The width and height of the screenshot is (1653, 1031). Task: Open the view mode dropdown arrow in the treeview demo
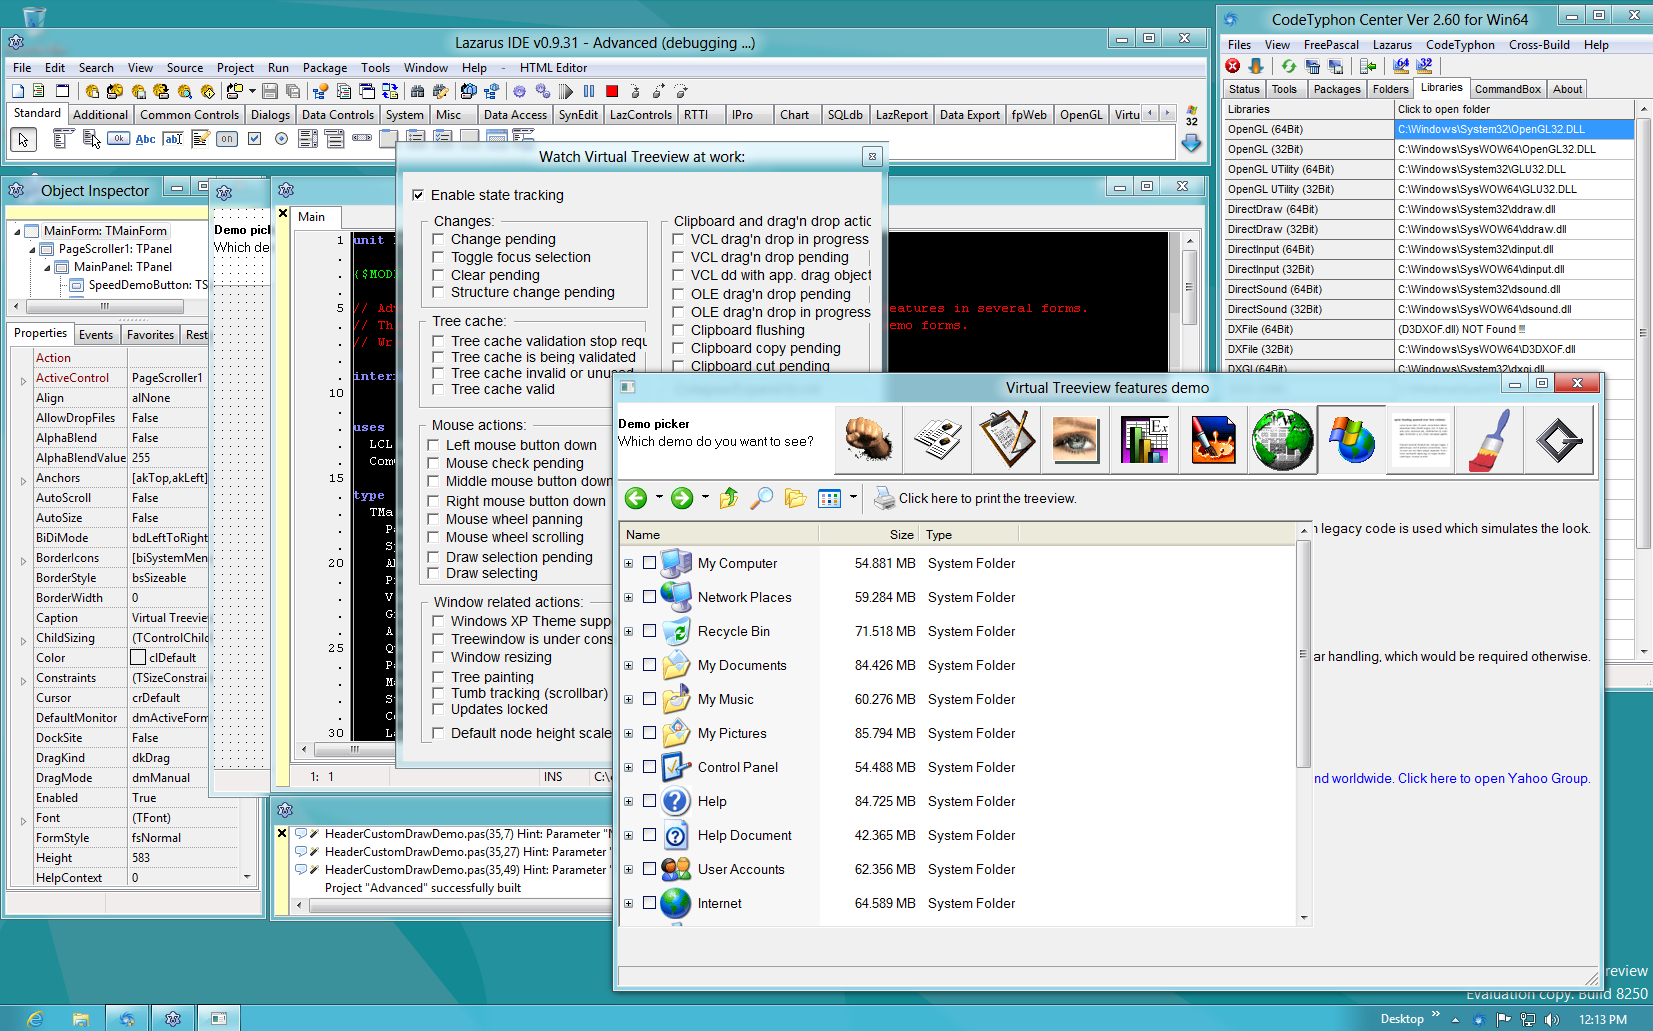click(x=853, y=497)
